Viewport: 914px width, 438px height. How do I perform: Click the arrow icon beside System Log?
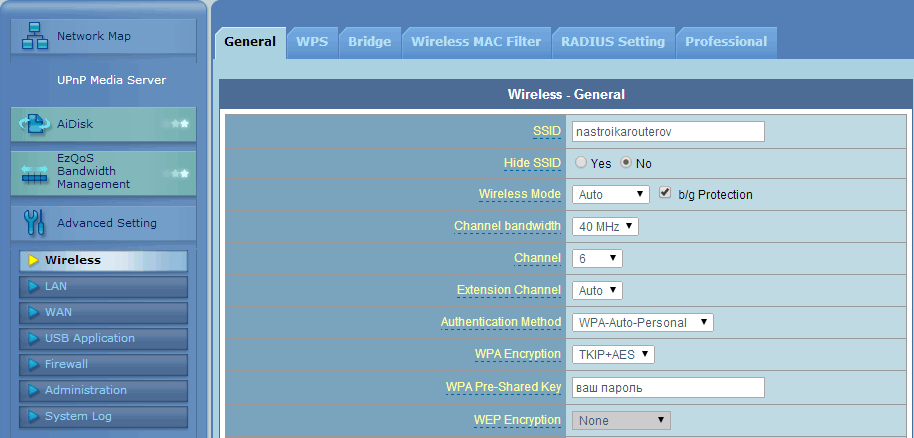[x=33, y=416]
